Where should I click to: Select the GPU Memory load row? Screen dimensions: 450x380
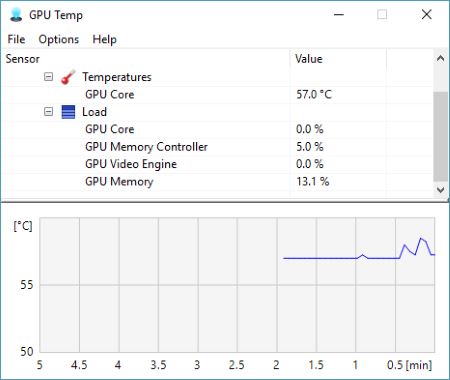pos(217,182)
